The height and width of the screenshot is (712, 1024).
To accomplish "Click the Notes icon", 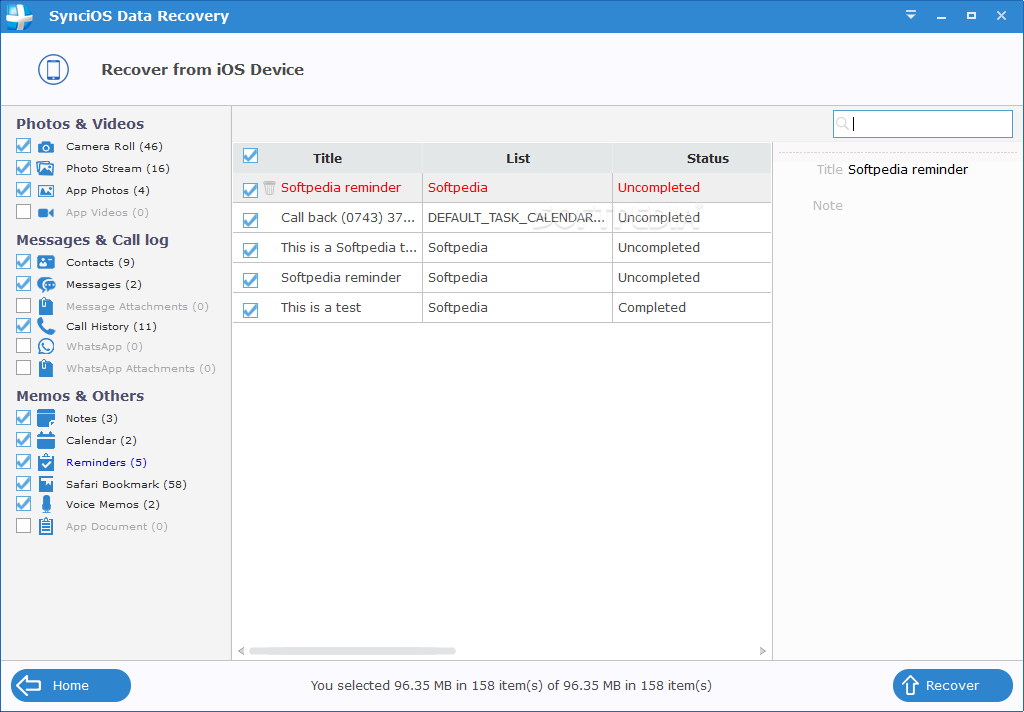I will (46, 418).
